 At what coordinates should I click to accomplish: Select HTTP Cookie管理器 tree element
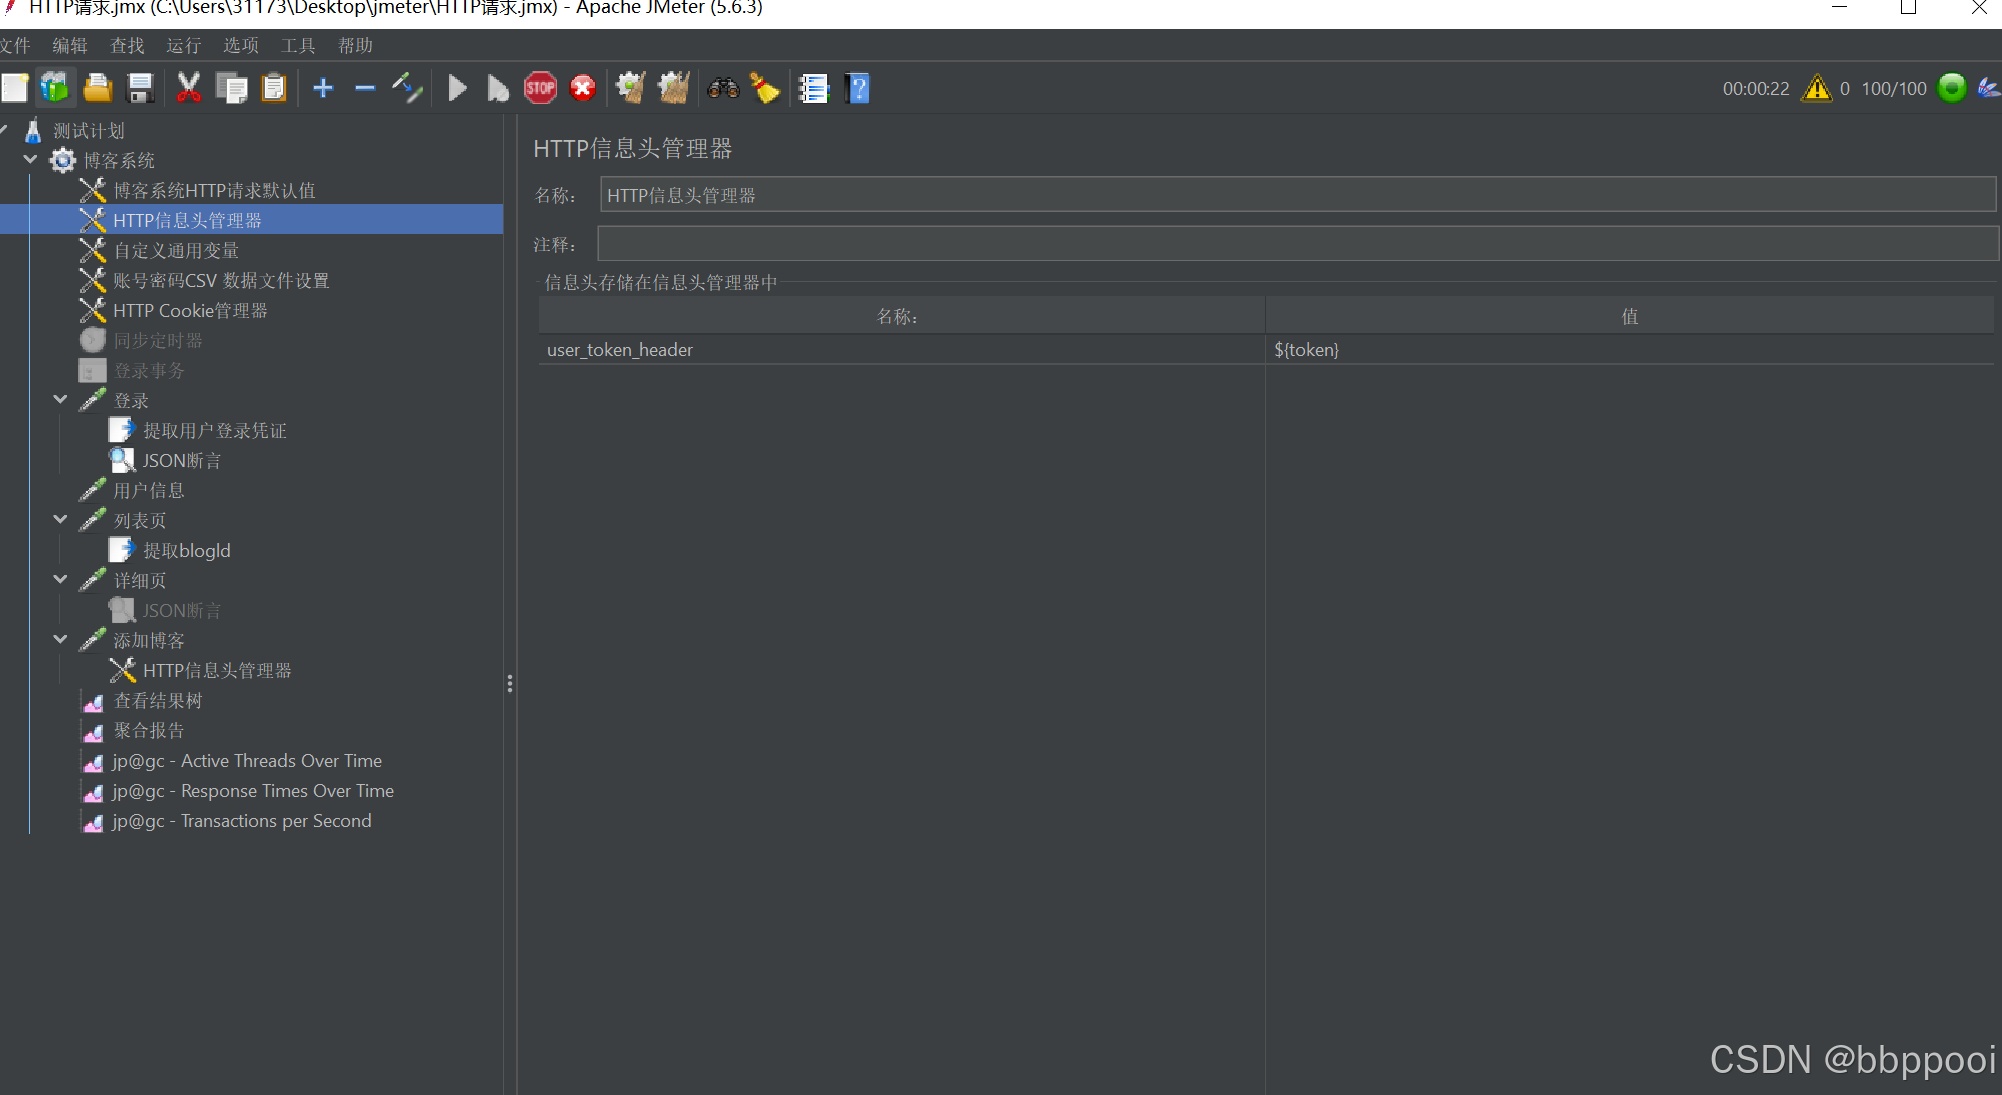(x=190, y=311)
